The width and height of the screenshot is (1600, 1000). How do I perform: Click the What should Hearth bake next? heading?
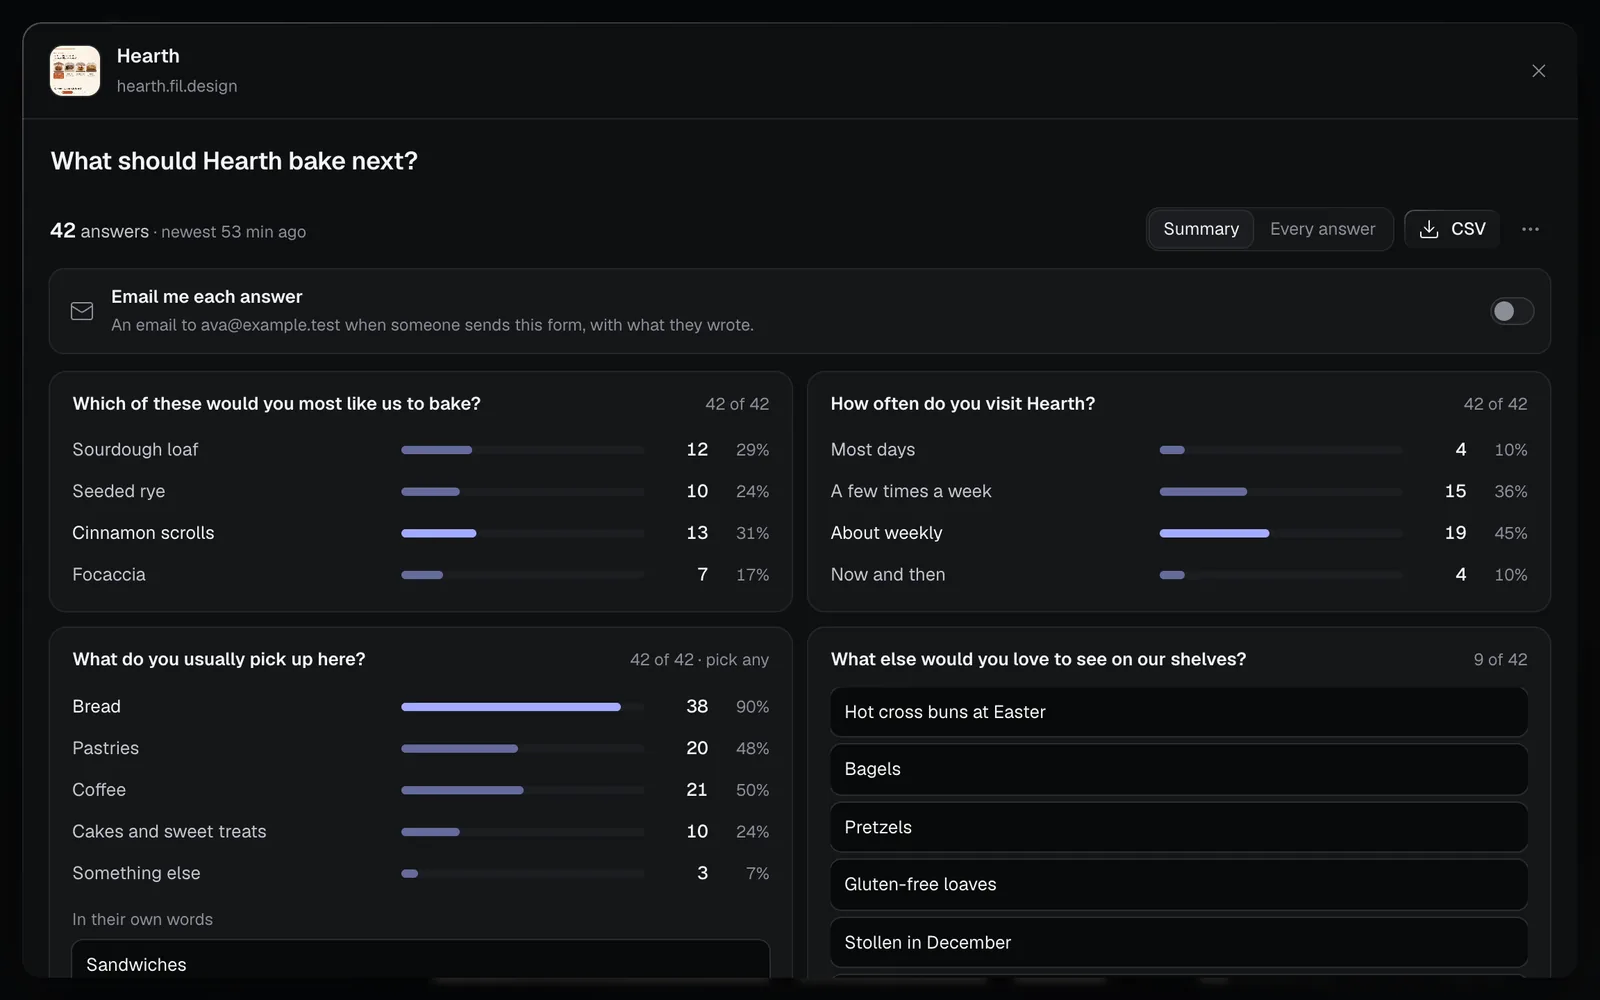[x=234, y=161]
